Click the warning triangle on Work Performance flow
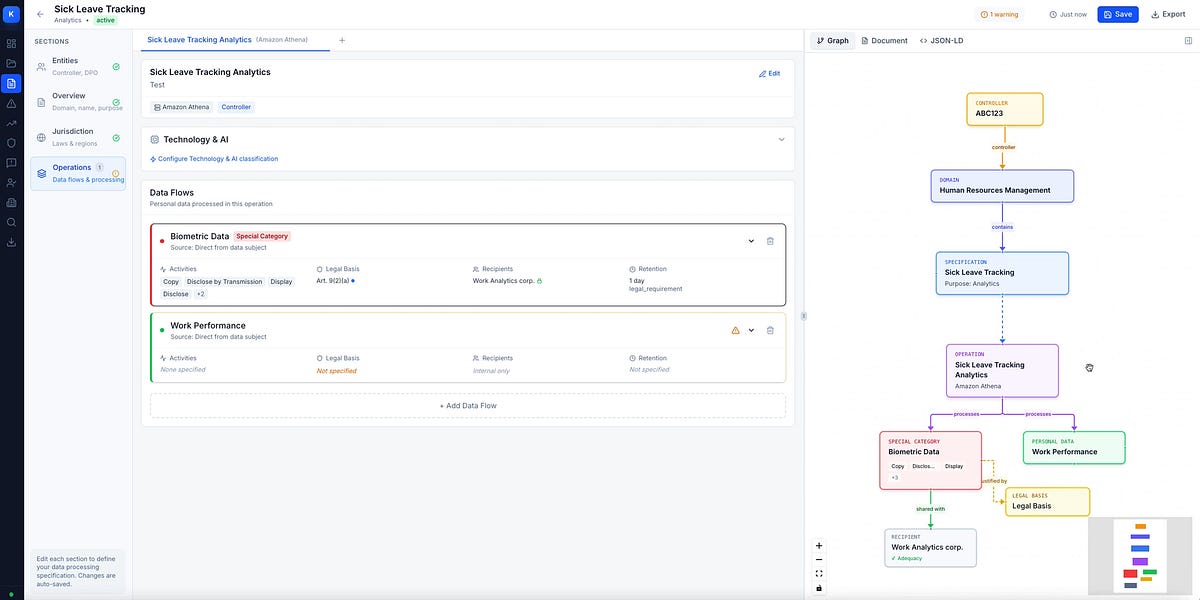Viewport: 1200px width, 600px height. click(735, 330)
